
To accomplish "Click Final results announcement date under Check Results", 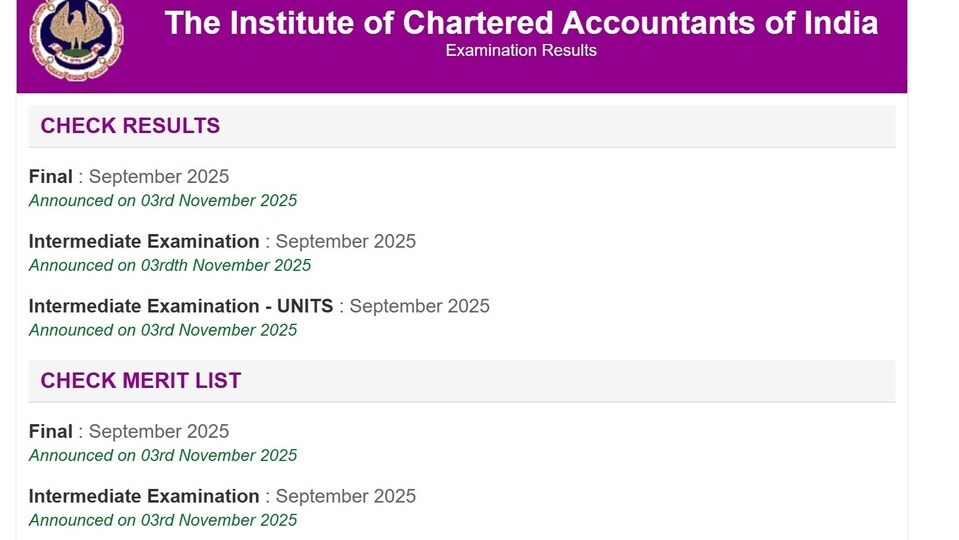I will [x=163, y=201].
